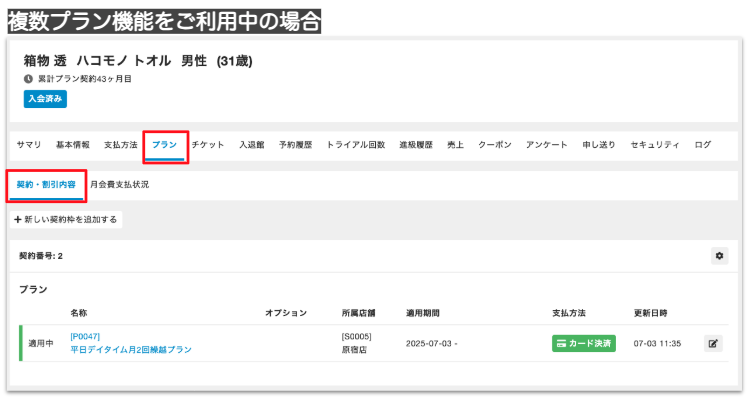751x400 pixels.
Task: Open the サマリ tab
Action: click(x=29, y=145)
